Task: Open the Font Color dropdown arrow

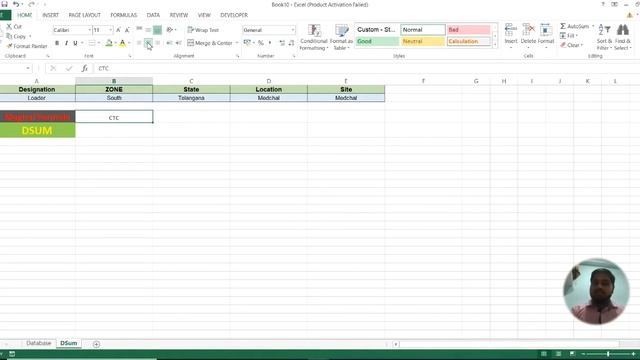Action: (x=129, y=43)
